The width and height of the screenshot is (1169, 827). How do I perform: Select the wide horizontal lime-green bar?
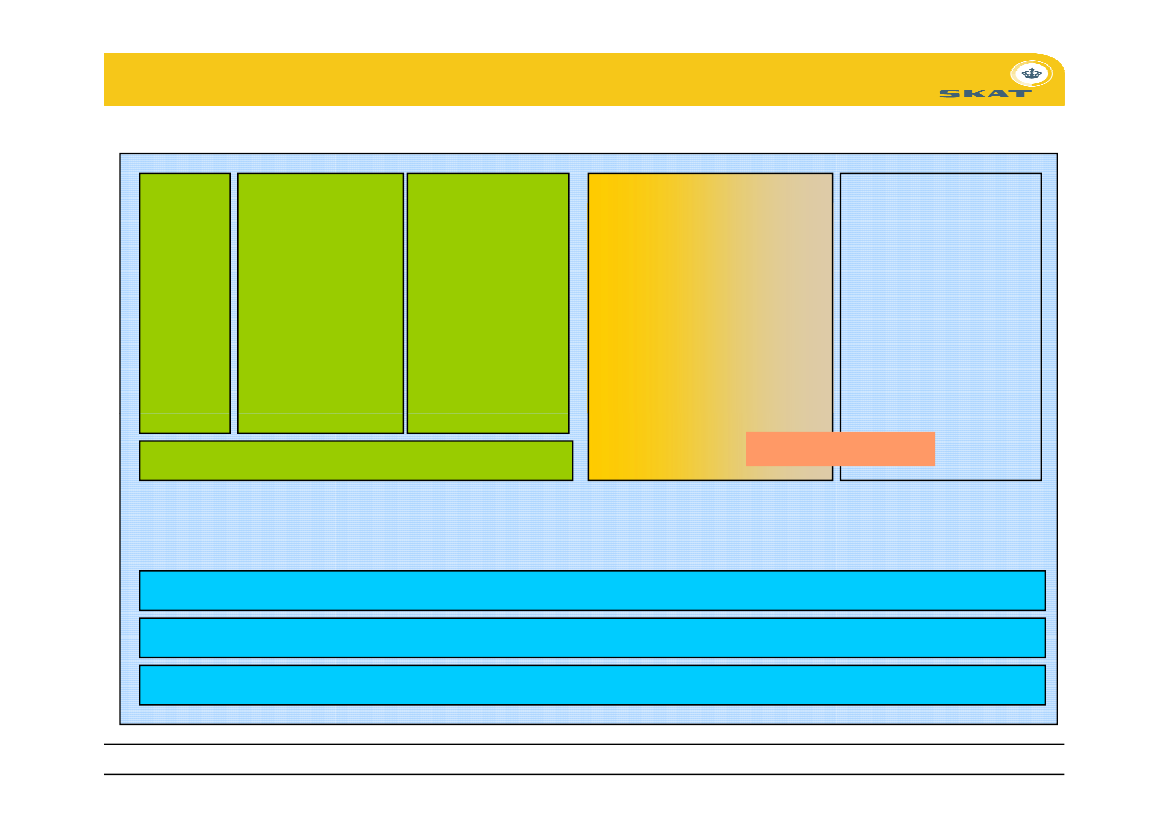[356, 461]
